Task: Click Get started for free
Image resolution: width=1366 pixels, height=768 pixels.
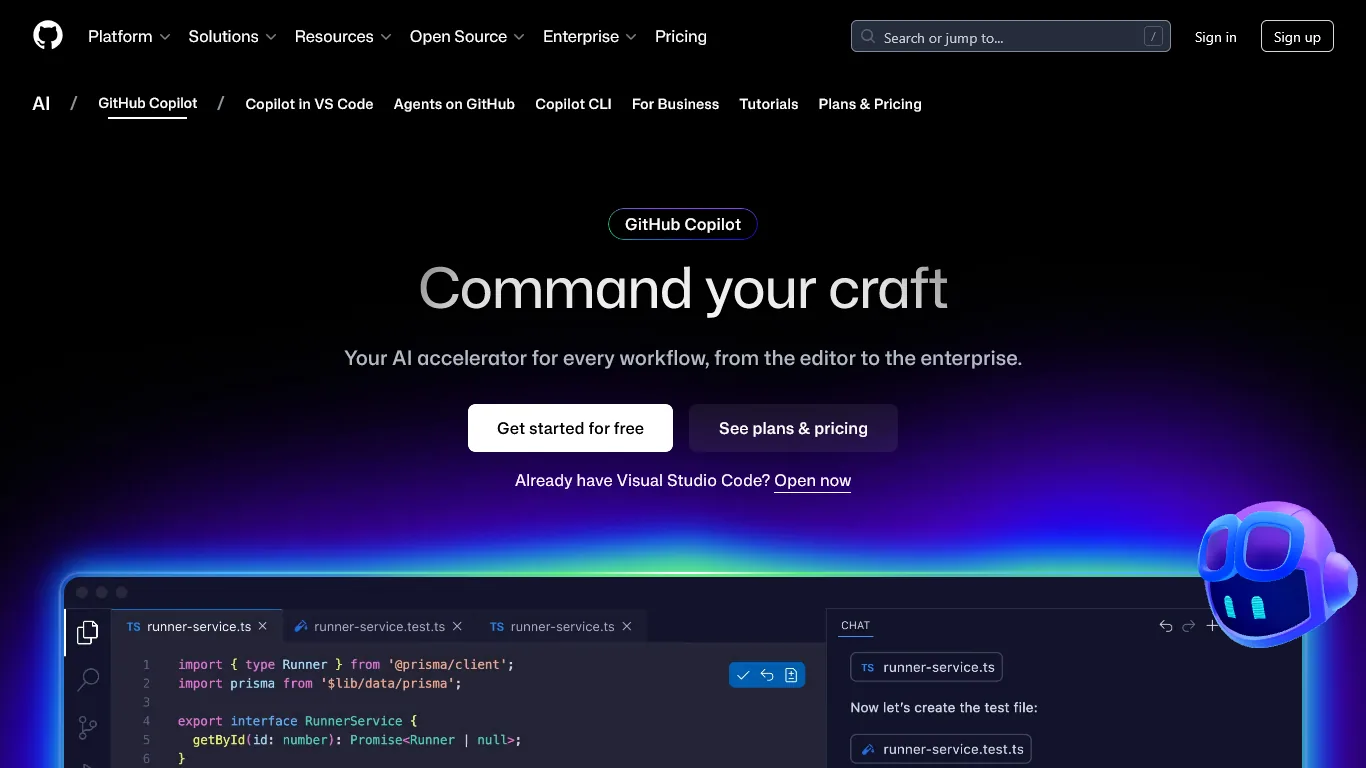Action: click(570, 428)
